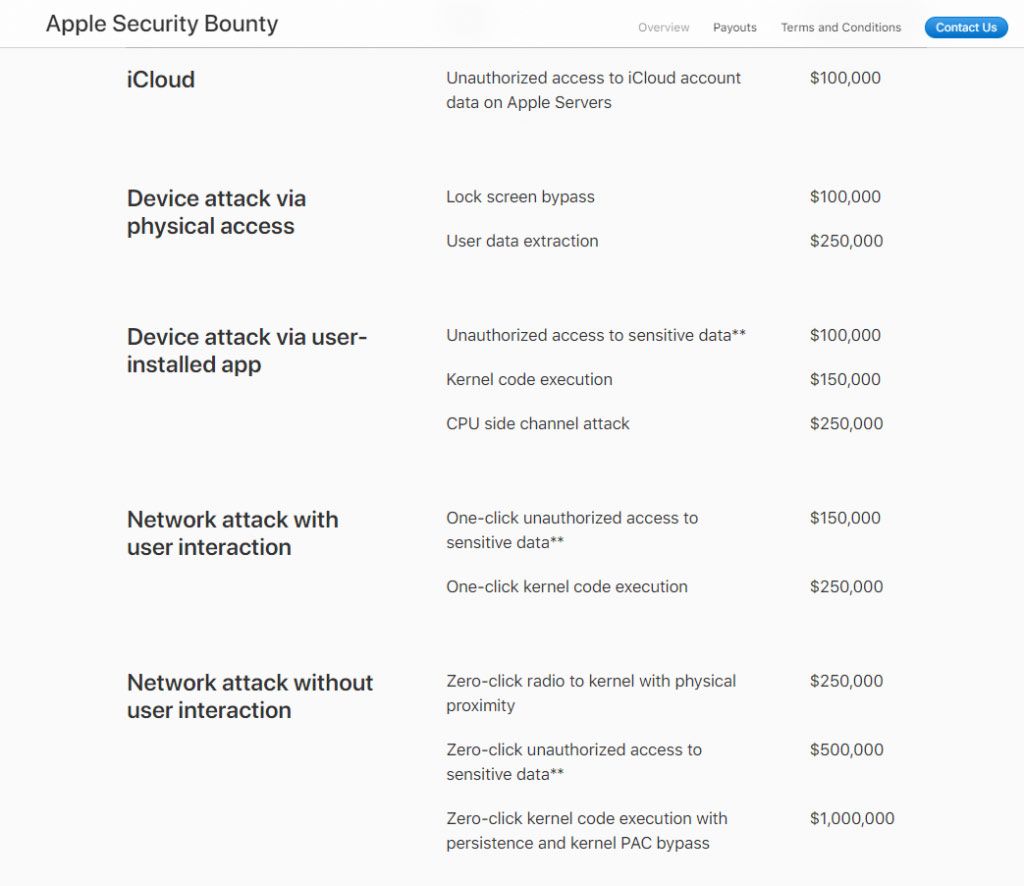Click the Contact Us button
This screenshot has height=886, width=1024.
pyautogui.click(x=965, y=28)
